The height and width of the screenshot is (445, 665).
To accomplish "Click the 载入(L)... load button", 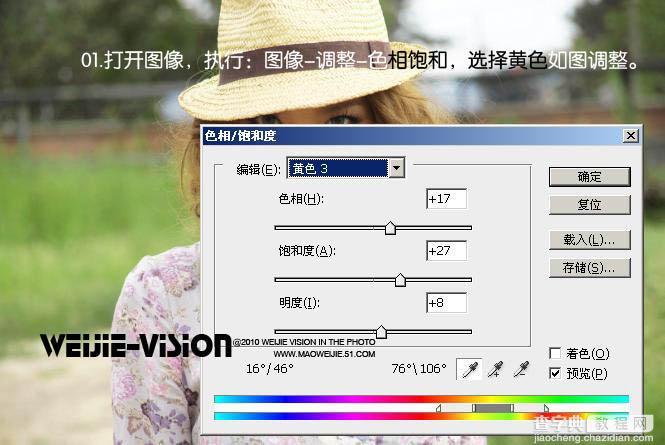I will 590,240.
